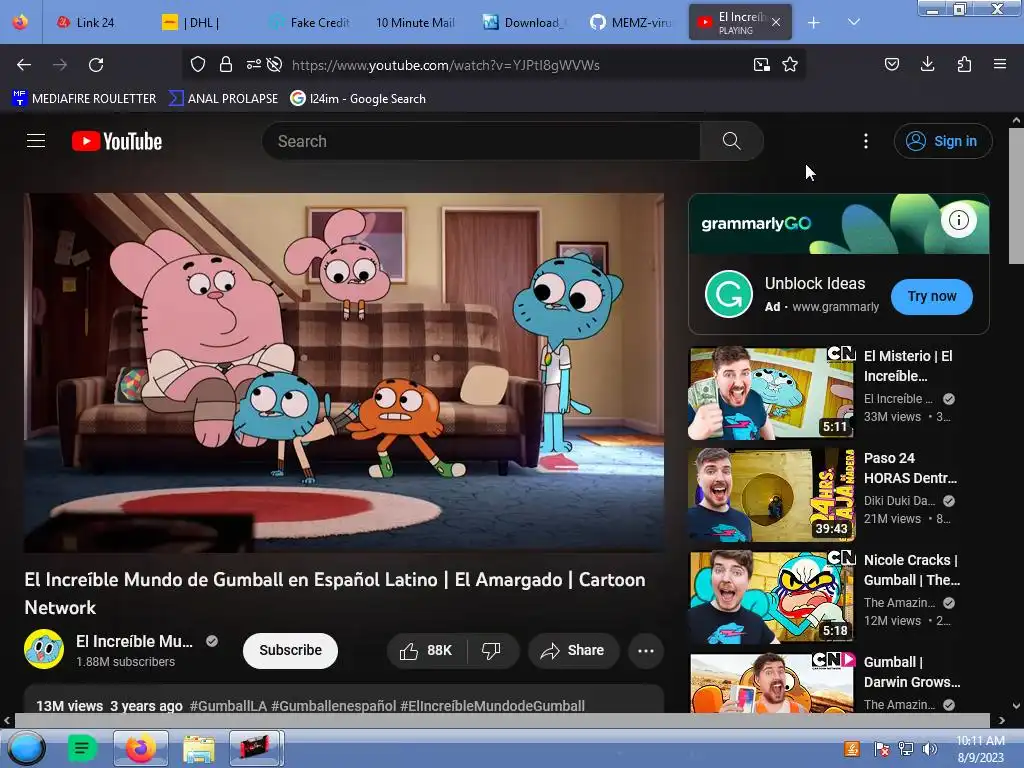Expand the list all tabs chevron
Screen dimensions: 1024x768
(854, 22)
